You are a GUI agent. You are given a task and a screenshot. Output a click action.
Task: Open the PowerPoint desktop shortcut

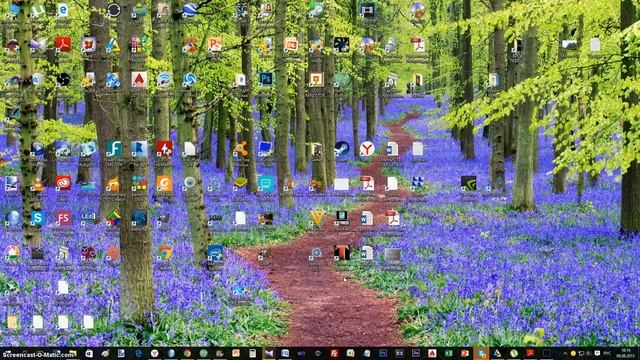[214, 44]
